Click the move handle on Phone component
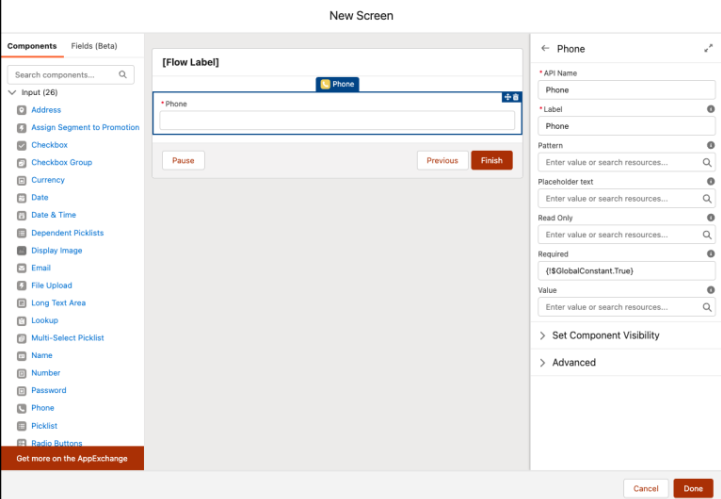This screenshot has width=721, height=499. pyautogui.click(x=508, y=97)
